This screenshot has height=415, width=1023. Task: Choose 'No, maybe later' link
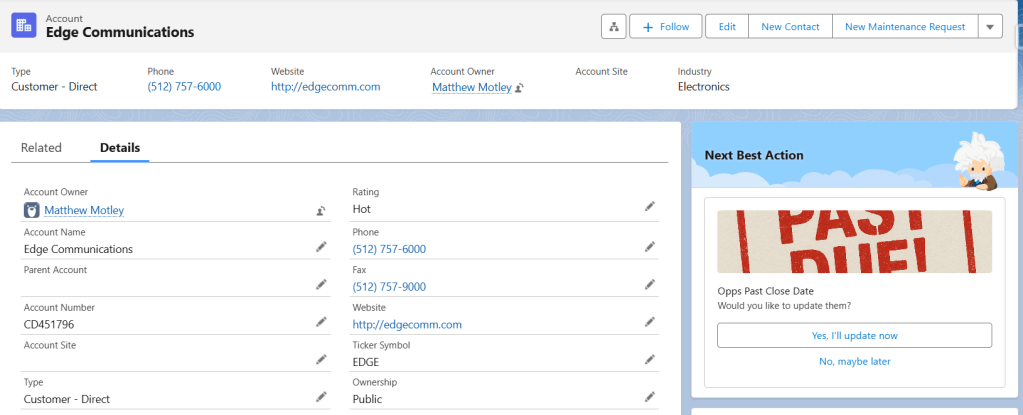(854, 361)
